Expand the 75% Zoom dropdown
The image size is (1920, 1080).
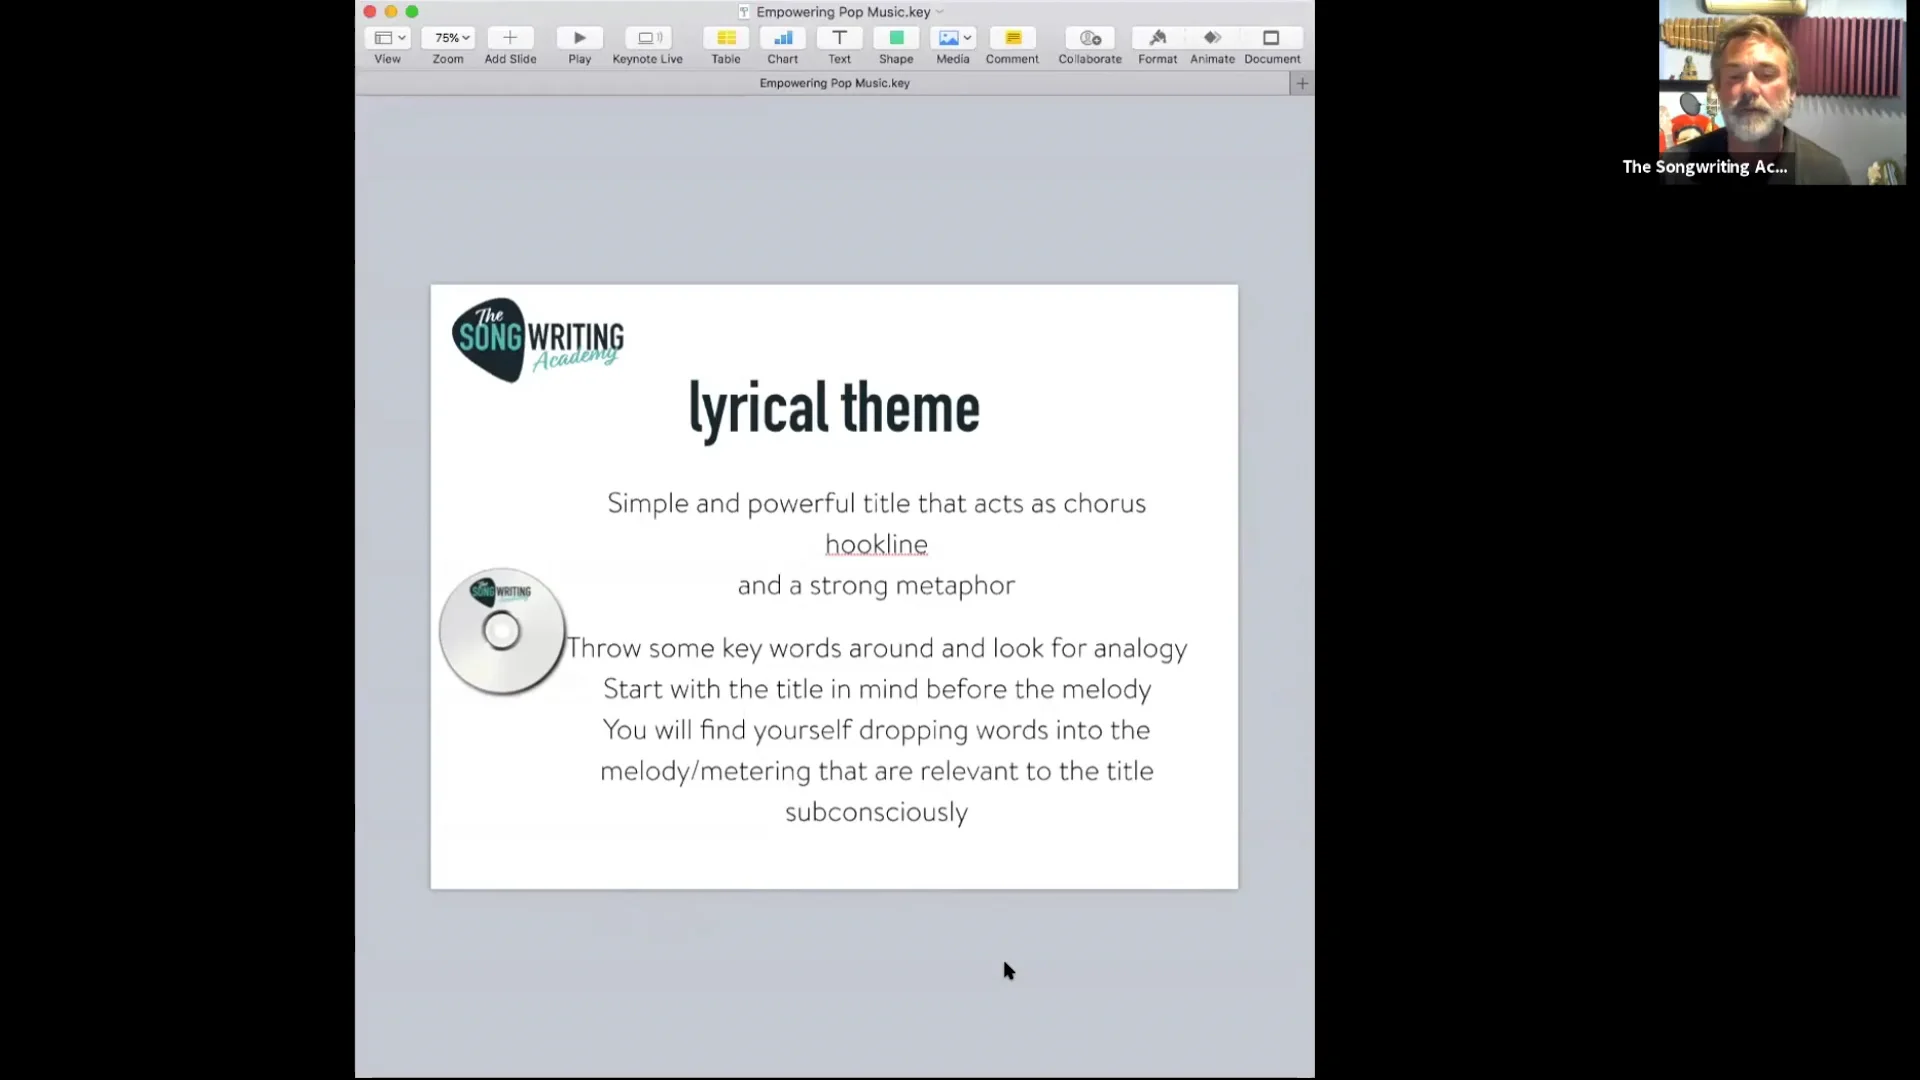448,38
